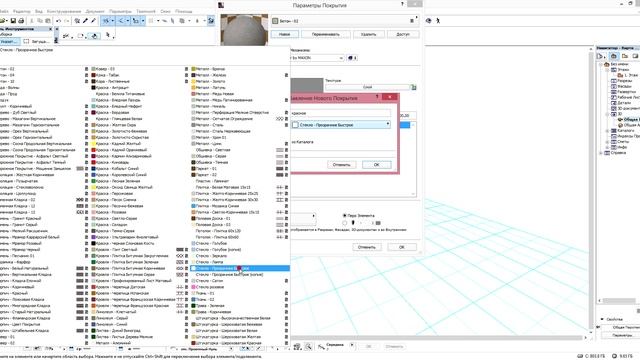The height and width of the screenshot is (360, 640).
Task: Click the Print icon in the toolbar
Action: coord(21,21)
